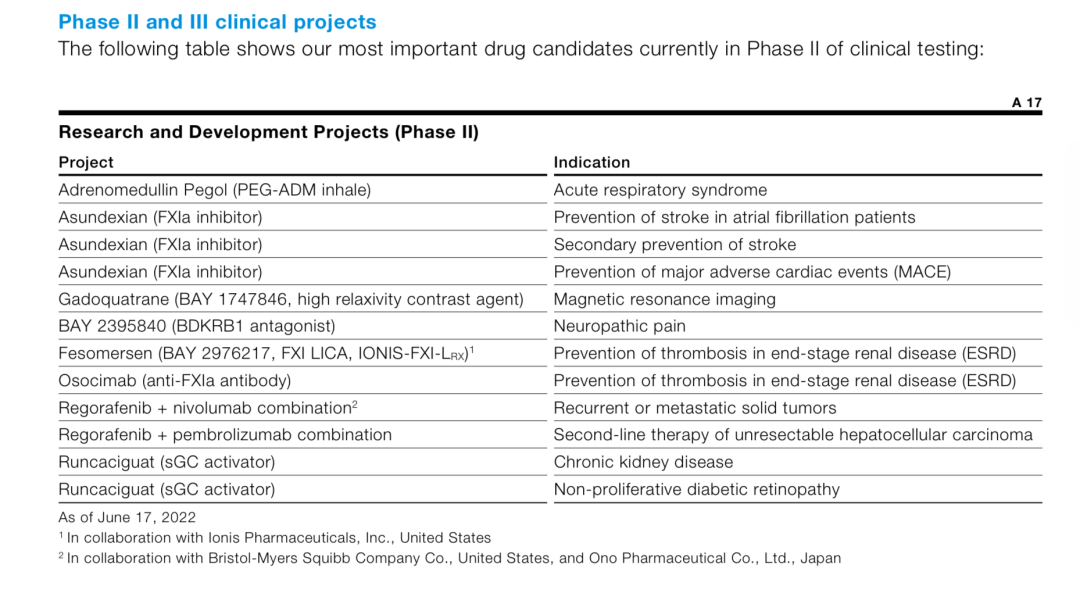Select the Adrenomedullin Pegol project cell
Viewport: 1080px width, 593px height.
(x=214, y=190)
